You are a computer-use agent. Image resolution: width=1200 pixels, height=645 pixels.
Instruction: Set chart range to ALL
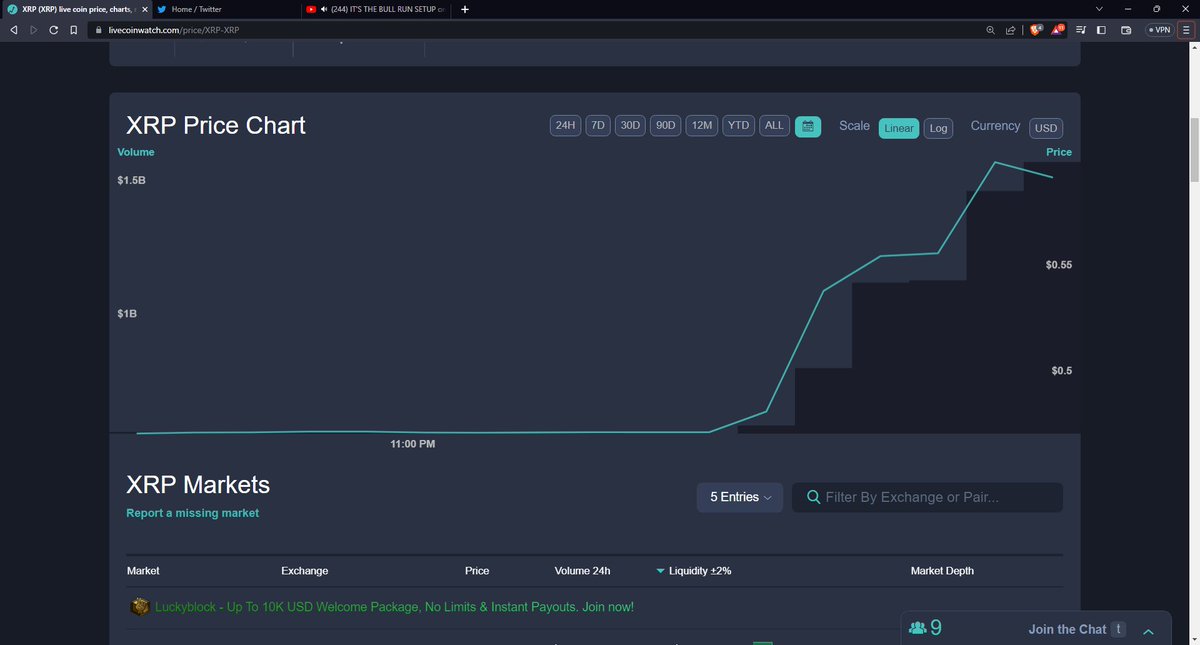tap(774, 126)
